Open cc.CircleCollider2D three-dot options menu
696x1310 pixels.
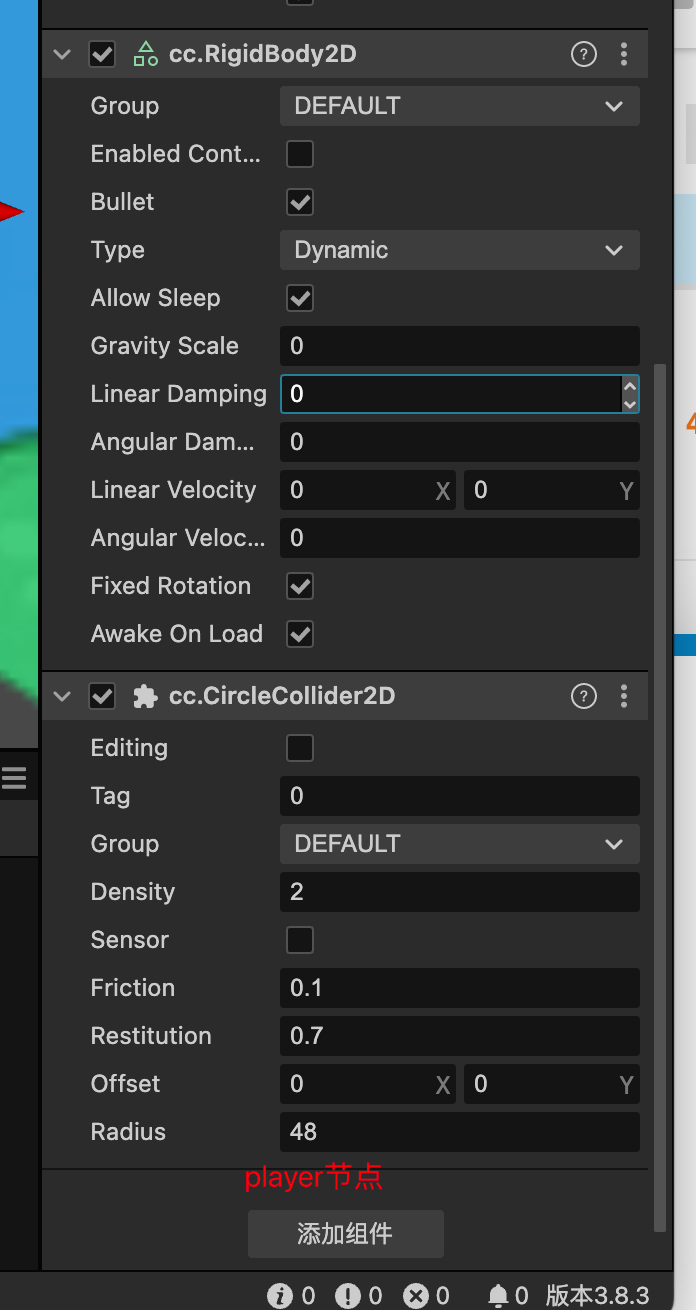624,696
